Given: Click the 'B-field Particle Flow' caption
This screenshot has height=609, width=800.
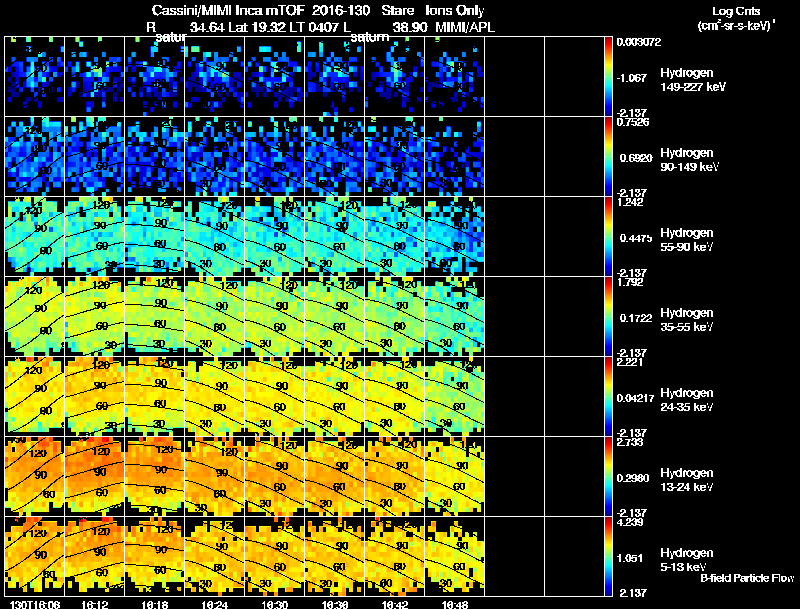Looking at the screenshot, I should pos(747,578).
